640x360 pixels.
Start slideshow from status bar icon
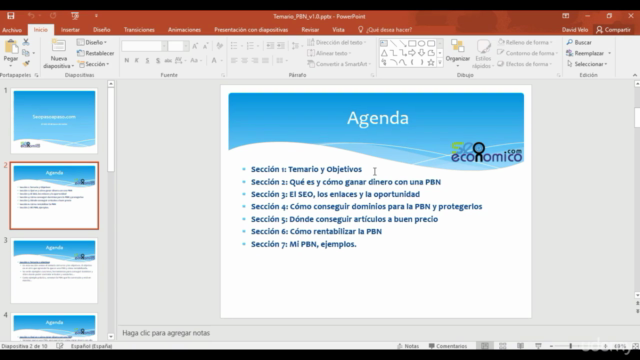(538, 346)
